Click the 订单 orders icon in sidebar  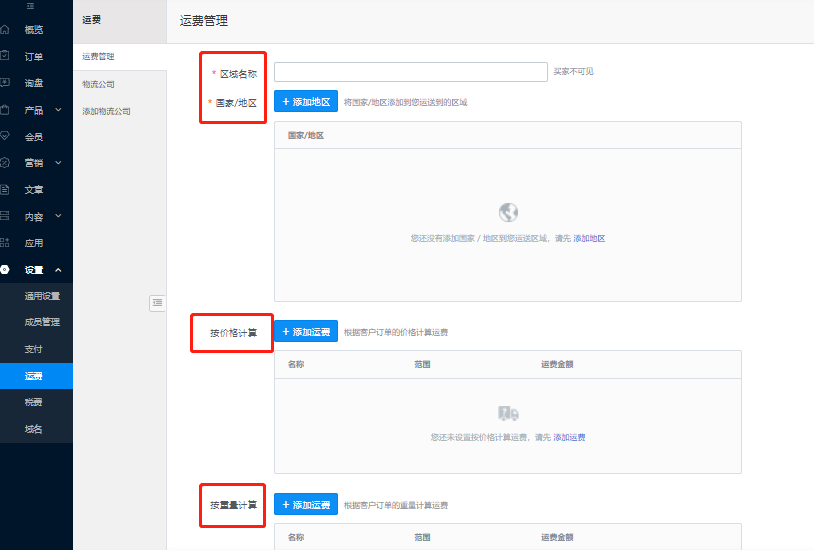pos(5,56)
